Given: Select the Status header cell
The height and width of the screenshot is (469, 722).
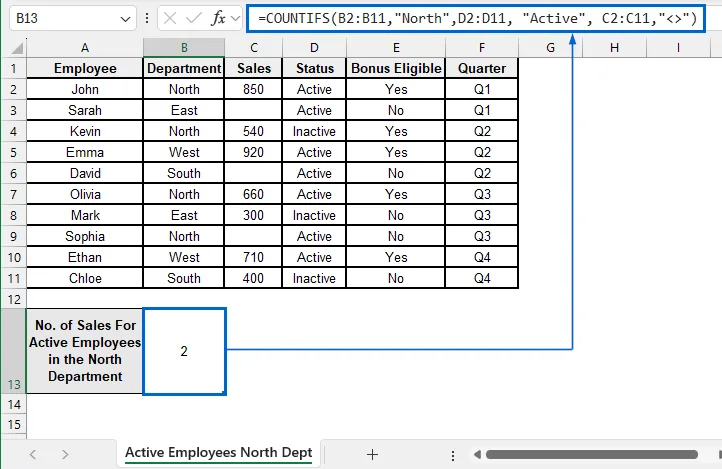Looking at the screenshot, I should [x=314, y=68].
